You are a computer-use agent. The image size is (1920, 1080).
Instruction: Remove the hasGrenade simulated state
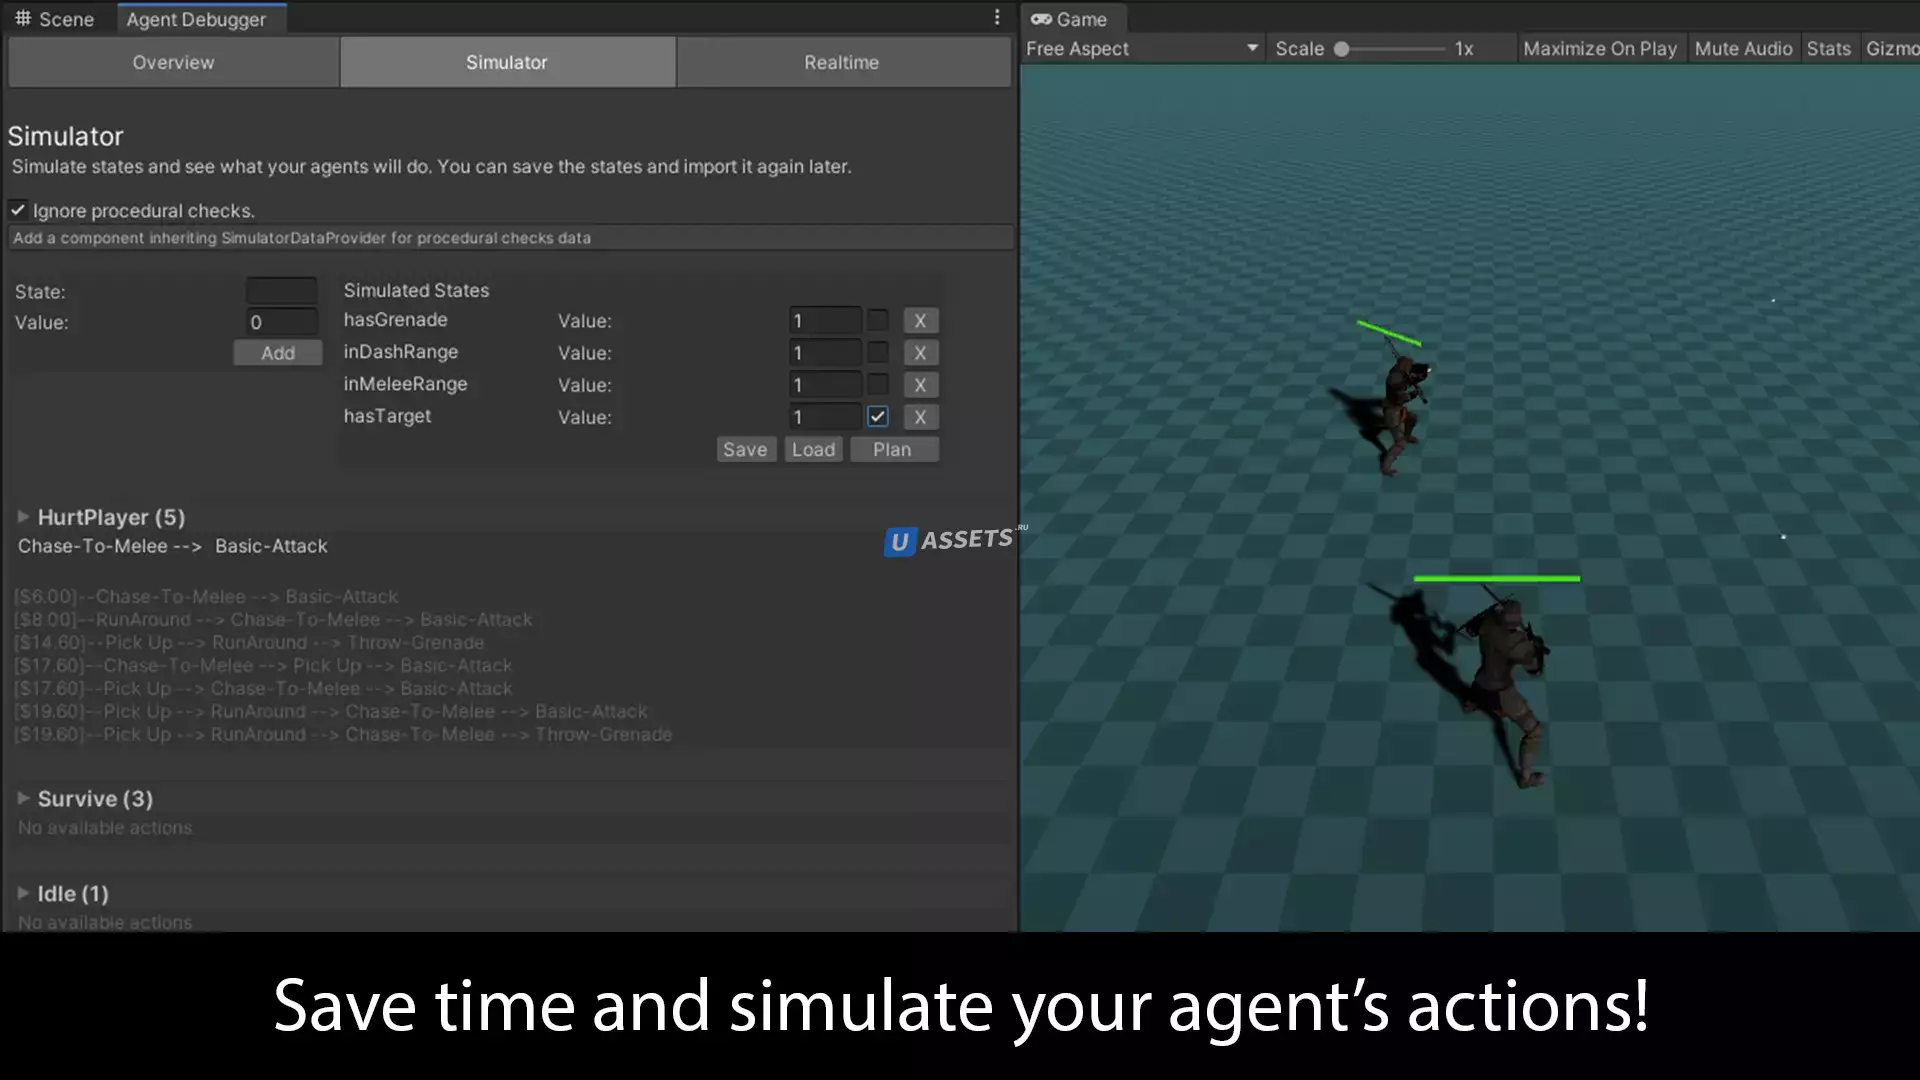tap(920, 321)
